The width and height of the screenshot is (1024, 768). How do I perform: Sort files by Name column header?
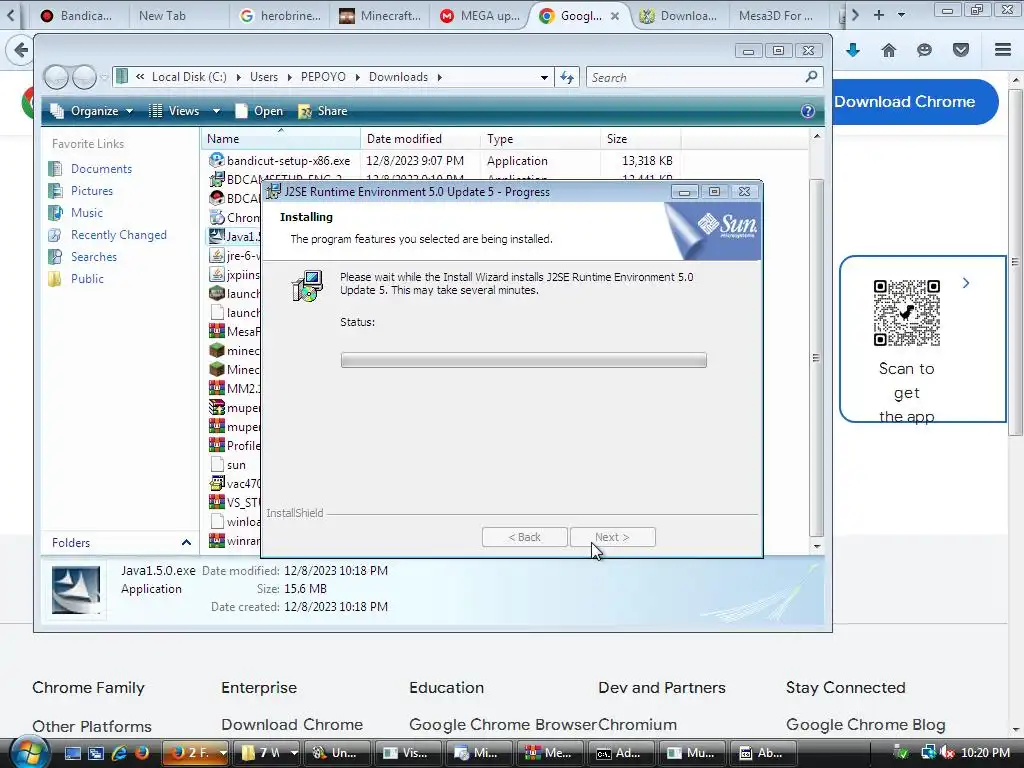pyautogui.click(x=281, y=138)
